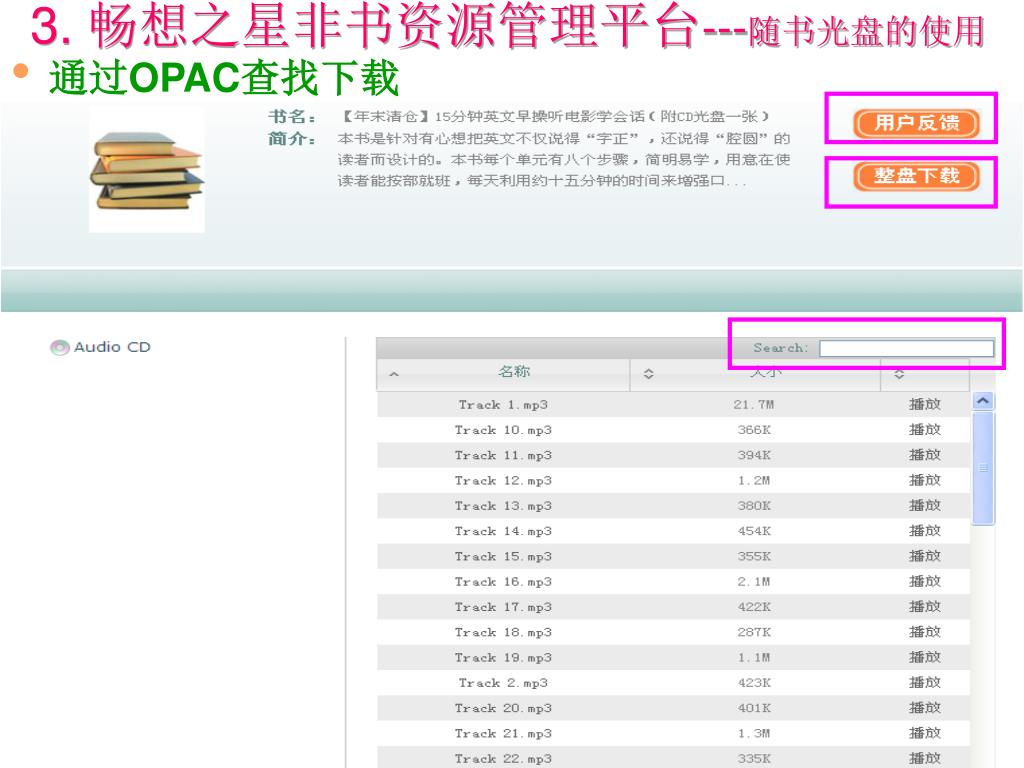Select the Track 11.mp3 file name
Screen dimensions: 1024x768
tap(503, 456)
